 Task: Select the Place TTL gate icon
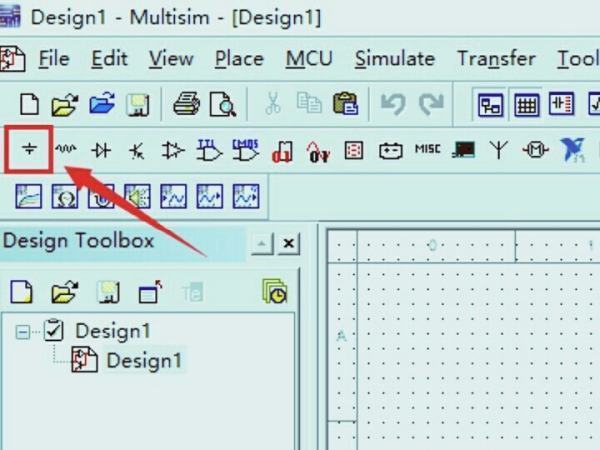pos(209,150)
